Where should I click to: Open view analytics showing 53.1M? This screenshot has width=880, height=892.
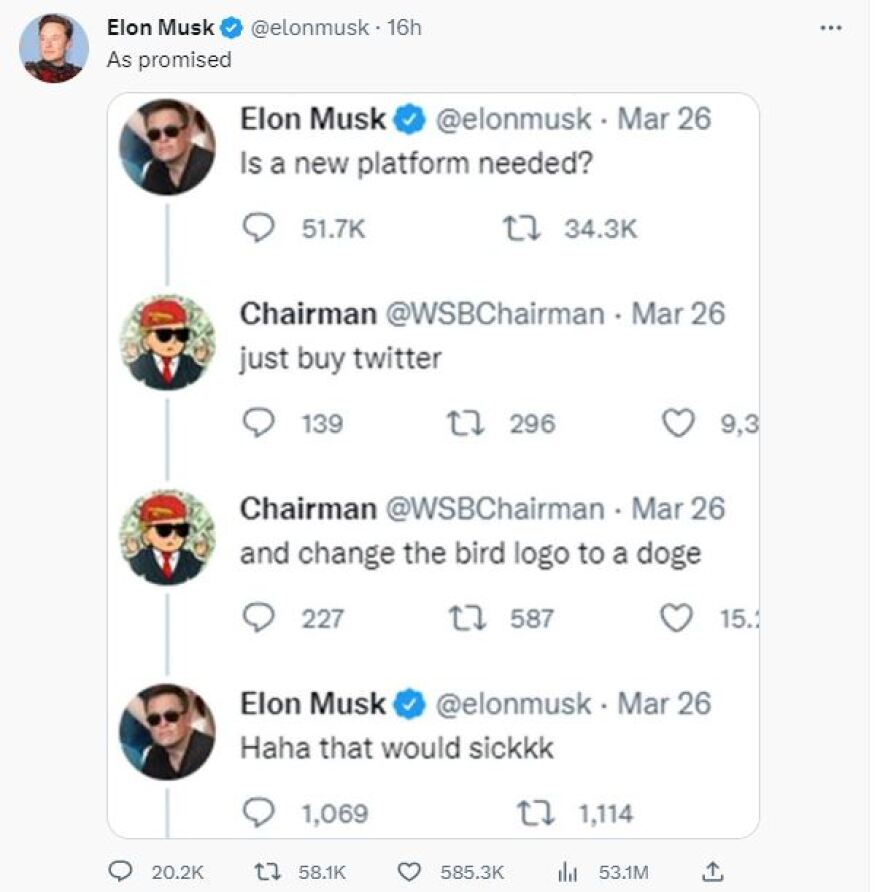(569, 872)
